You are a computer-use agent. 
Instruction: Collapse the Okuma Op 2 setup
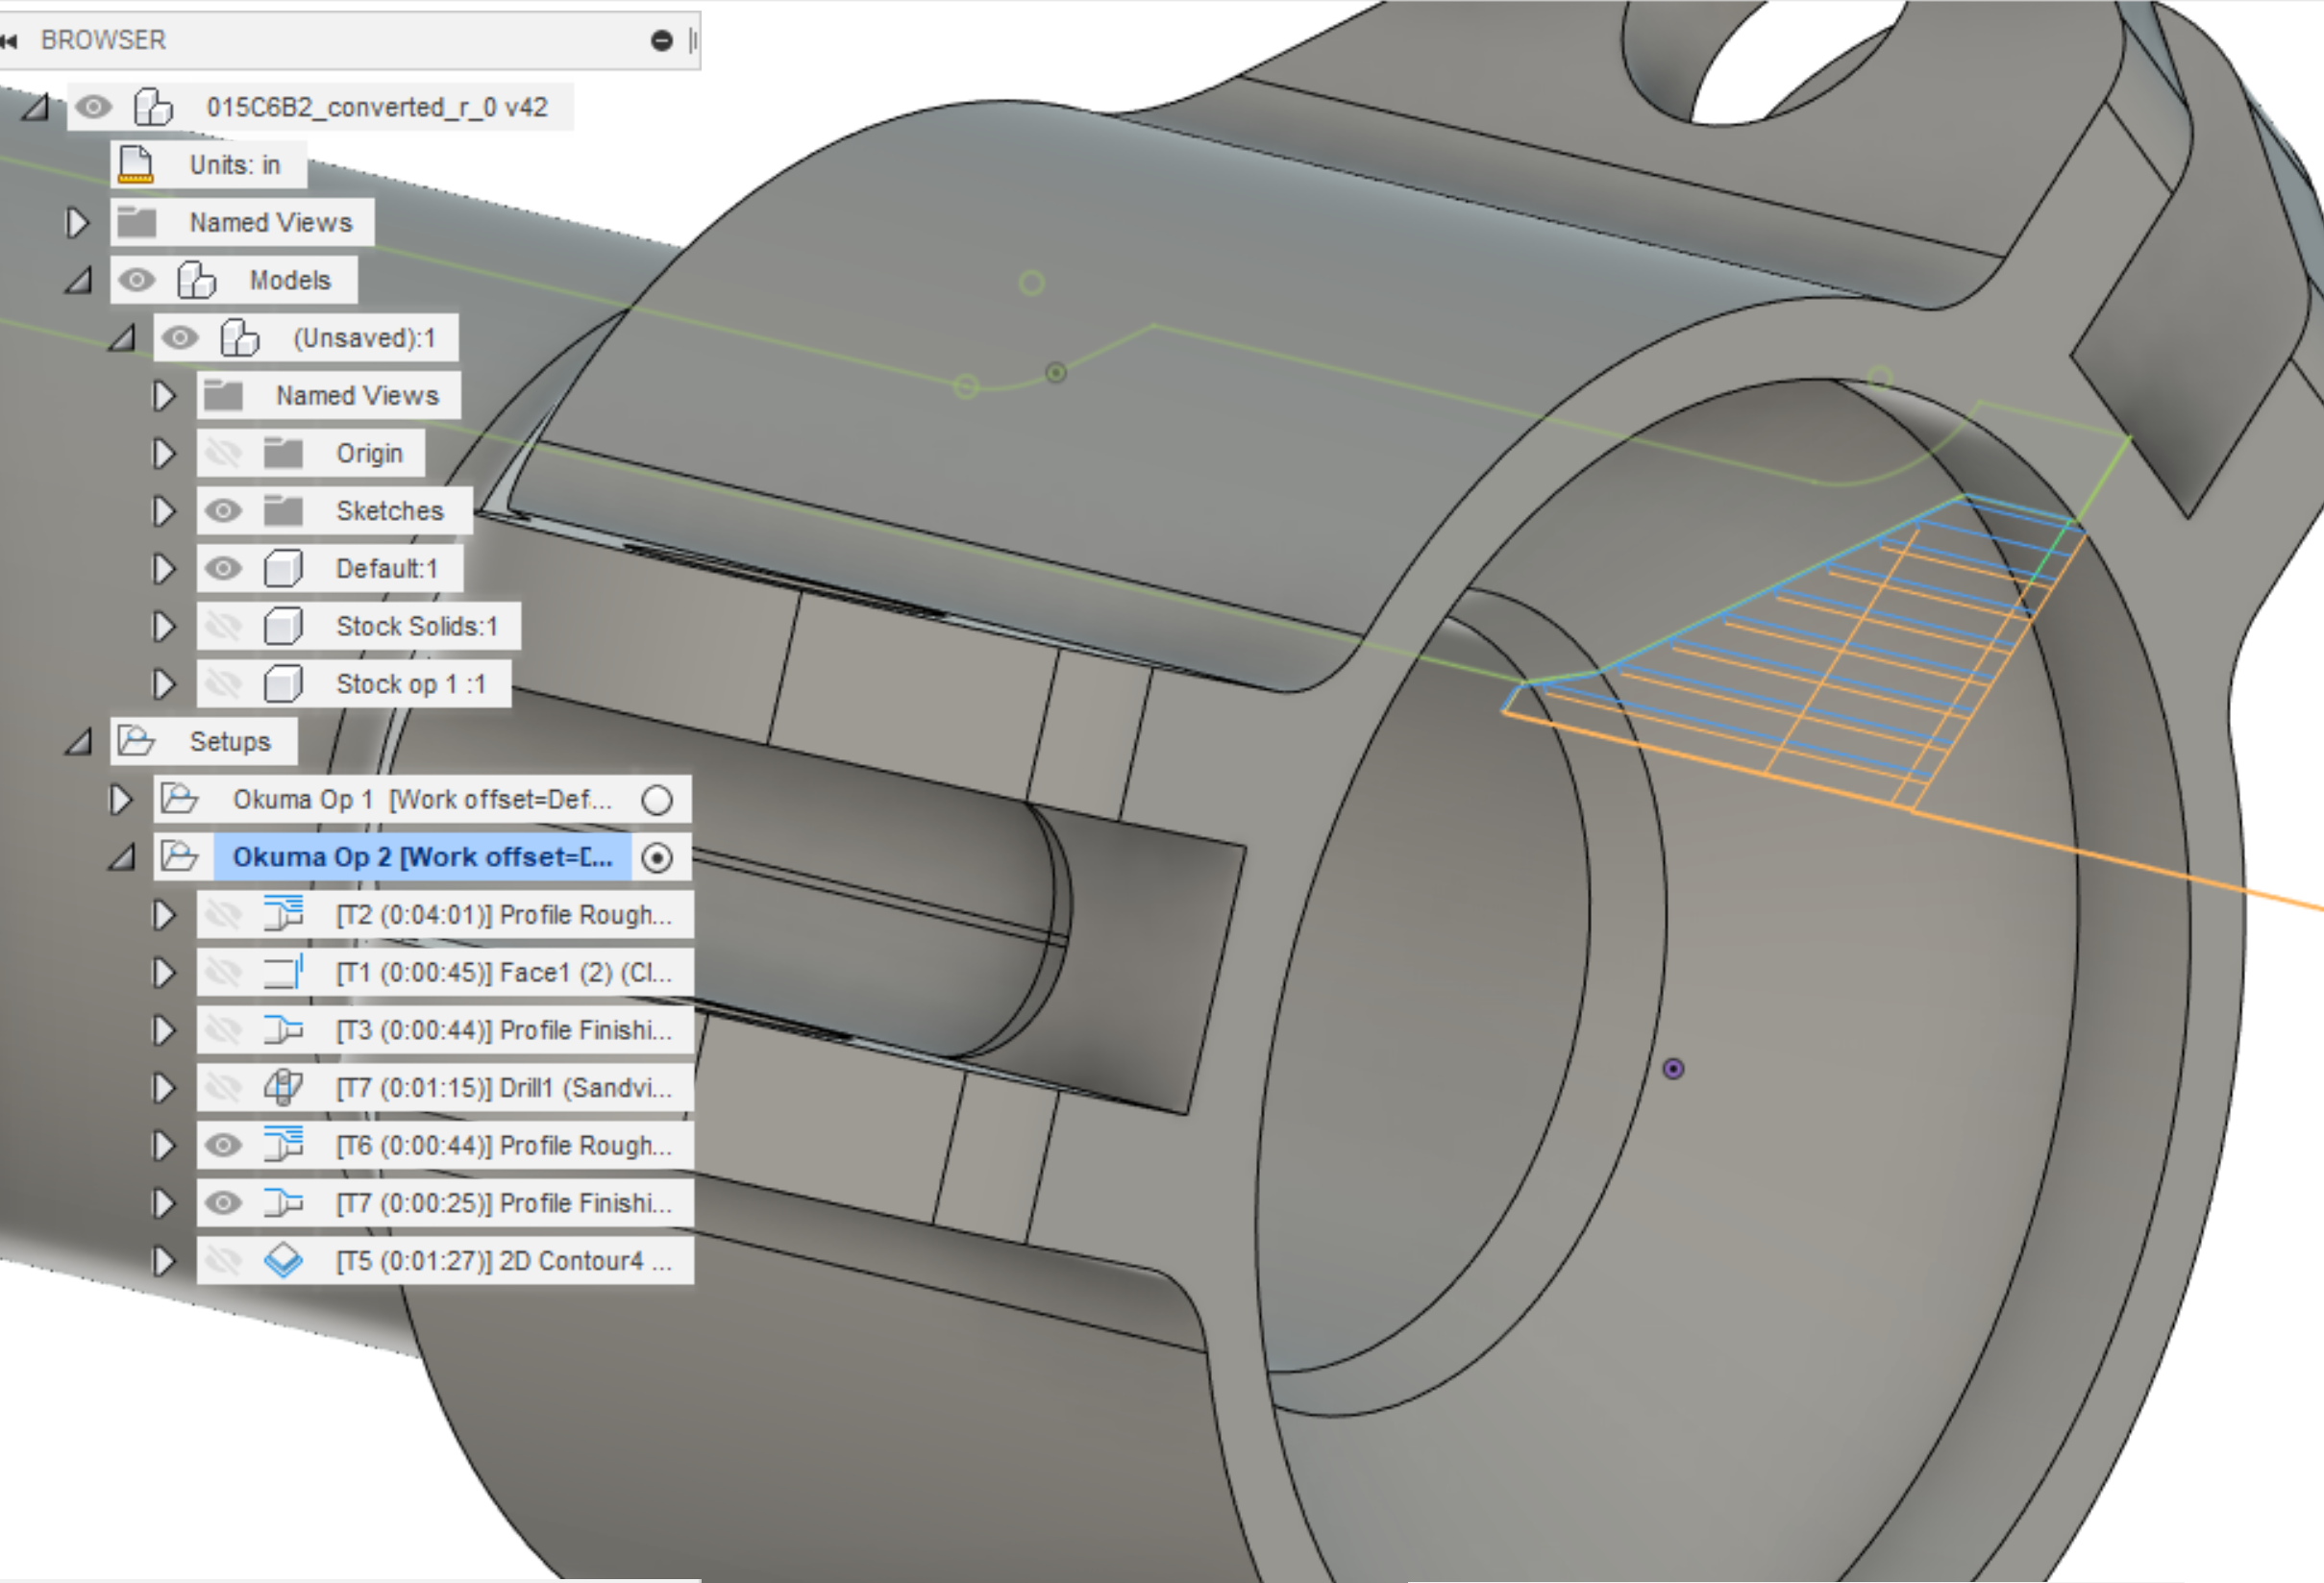(x=120, y=857)
